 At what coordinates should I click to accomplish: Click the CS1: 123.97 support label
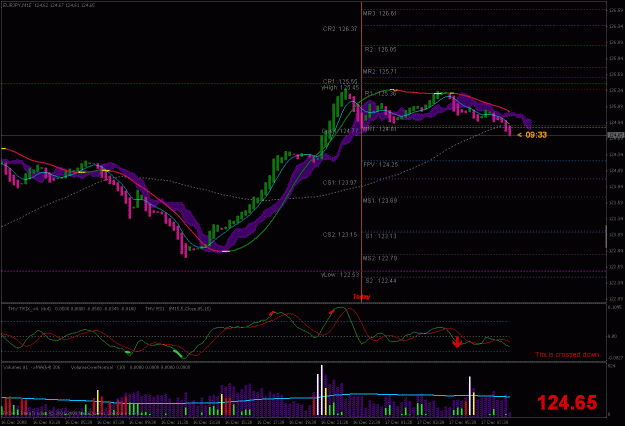340,183
